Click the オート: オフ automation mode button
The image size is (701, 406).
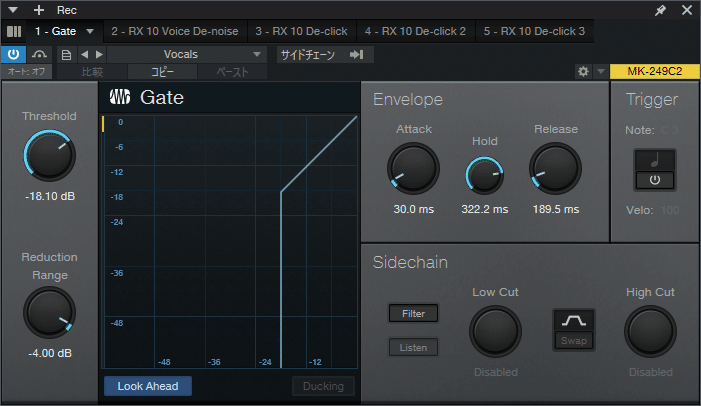(26, 72)
